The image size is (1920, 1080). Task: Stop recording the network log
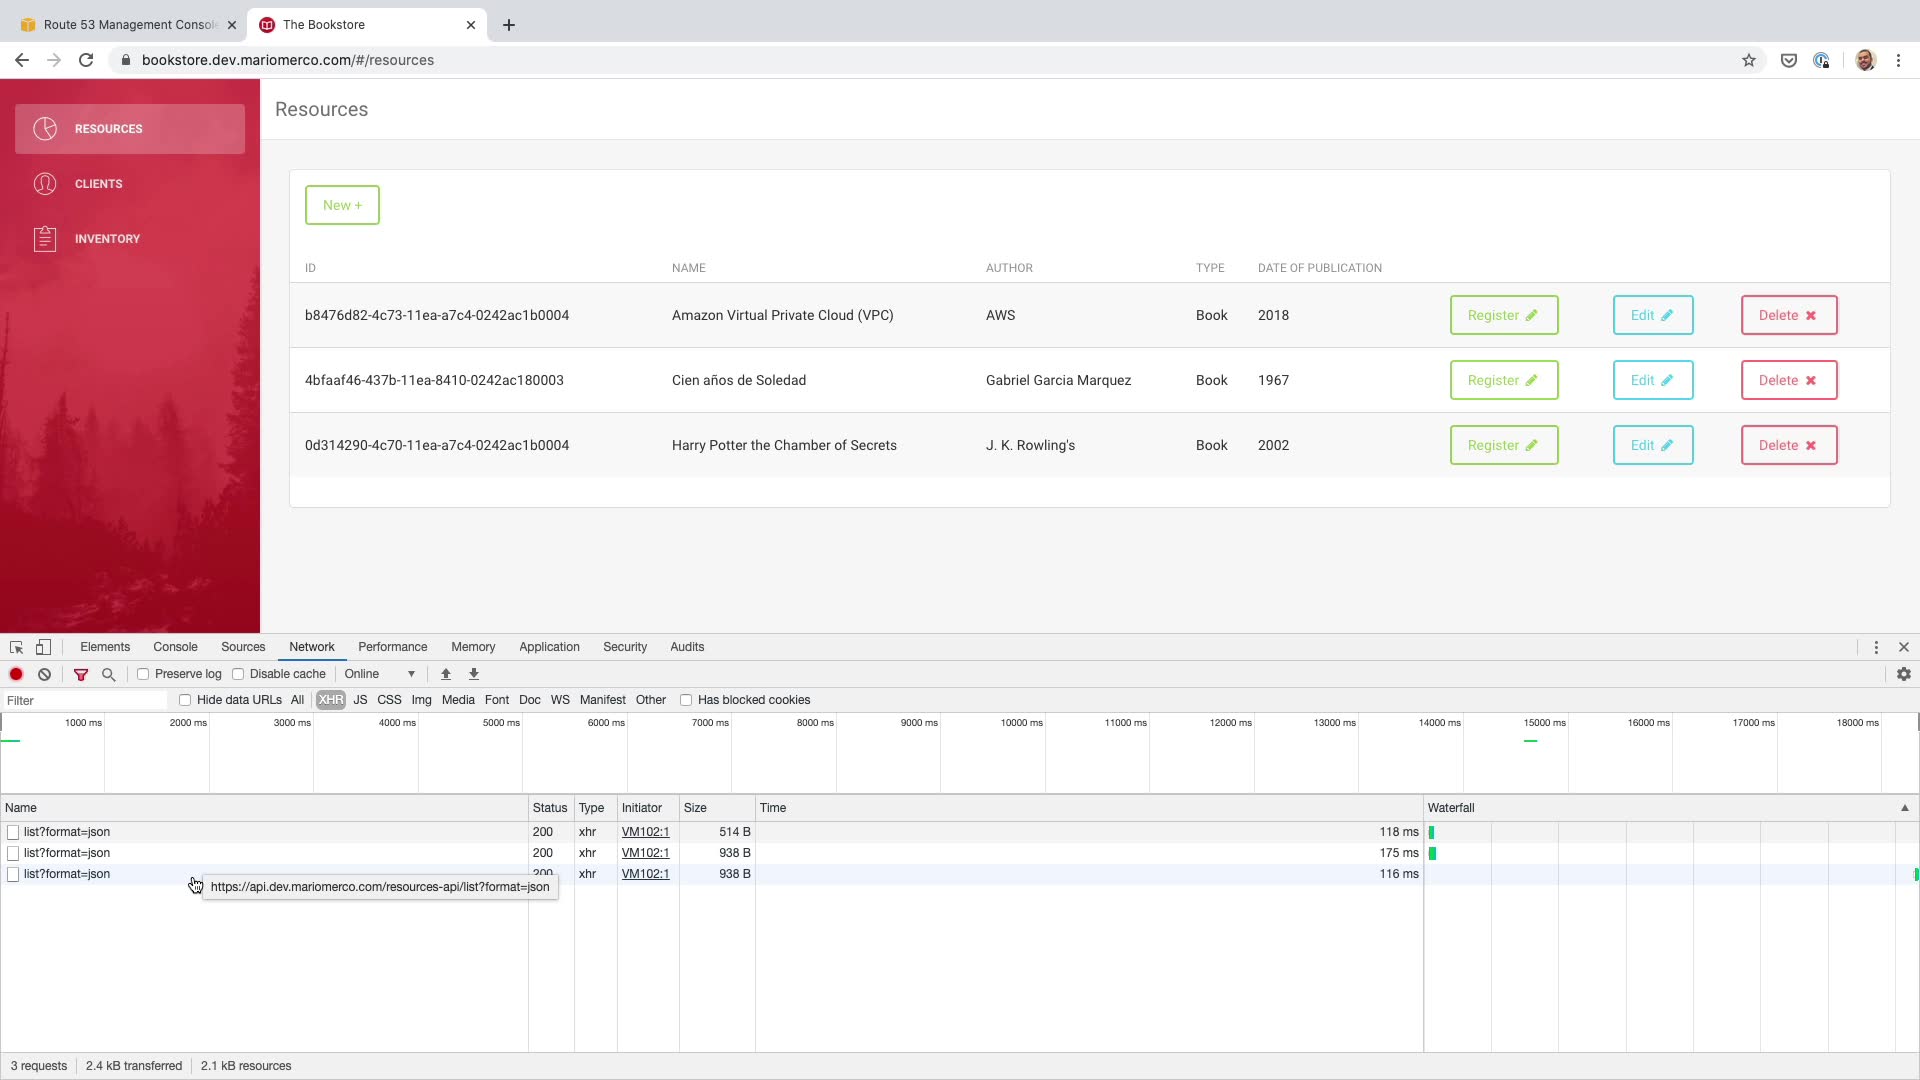pos(16,674)
